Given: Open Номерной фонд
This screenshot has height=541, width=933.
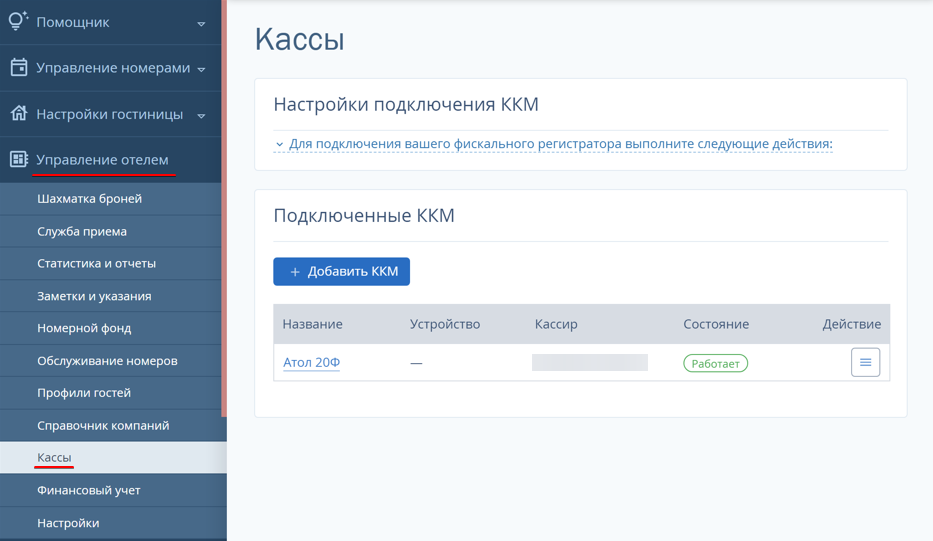Looking at the screenshot, I should click(x=111, y=328).
